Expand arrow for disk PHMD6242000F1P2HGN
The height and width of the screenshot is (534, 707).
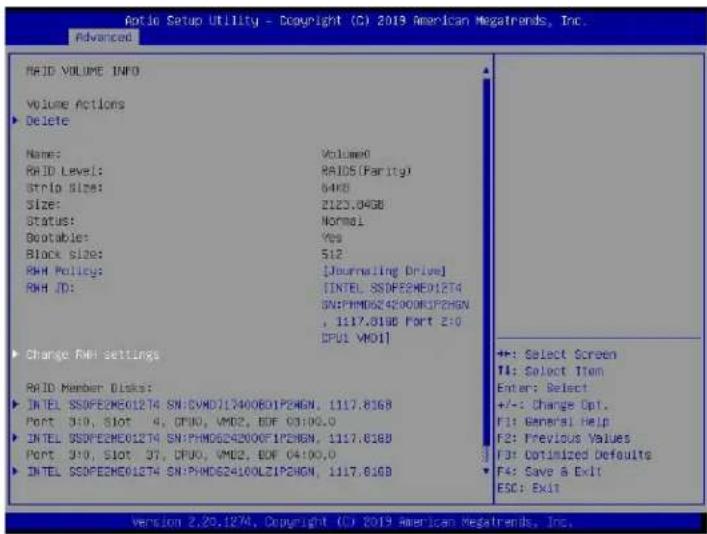16,437
